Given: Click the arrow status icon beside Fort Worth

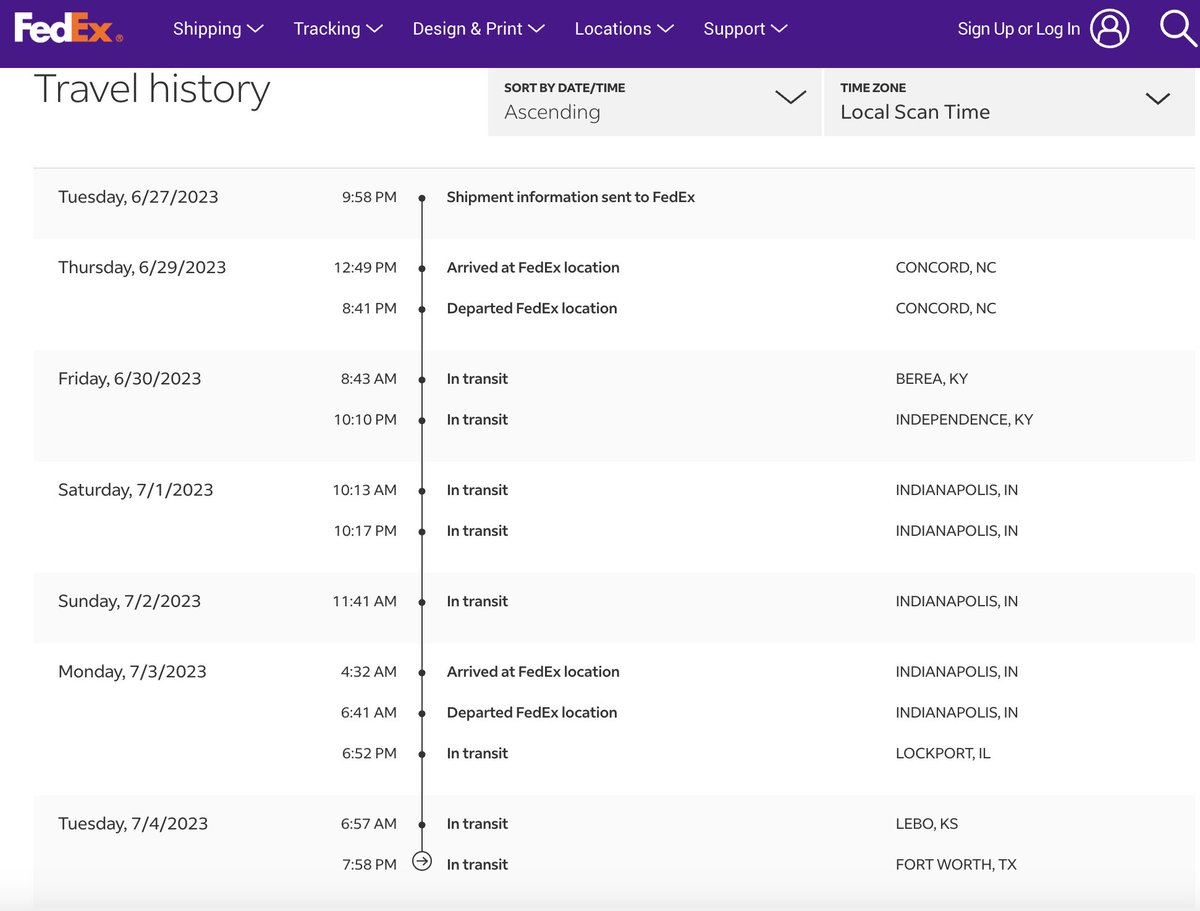Looking at the screenshot, I should point(422,861).
